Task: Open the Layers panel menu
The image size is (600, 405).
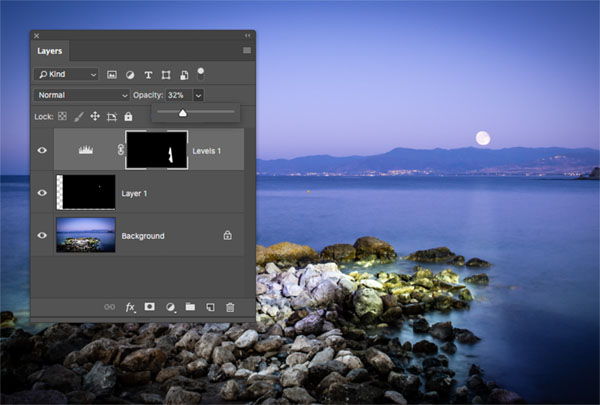Action: [247, 51]
